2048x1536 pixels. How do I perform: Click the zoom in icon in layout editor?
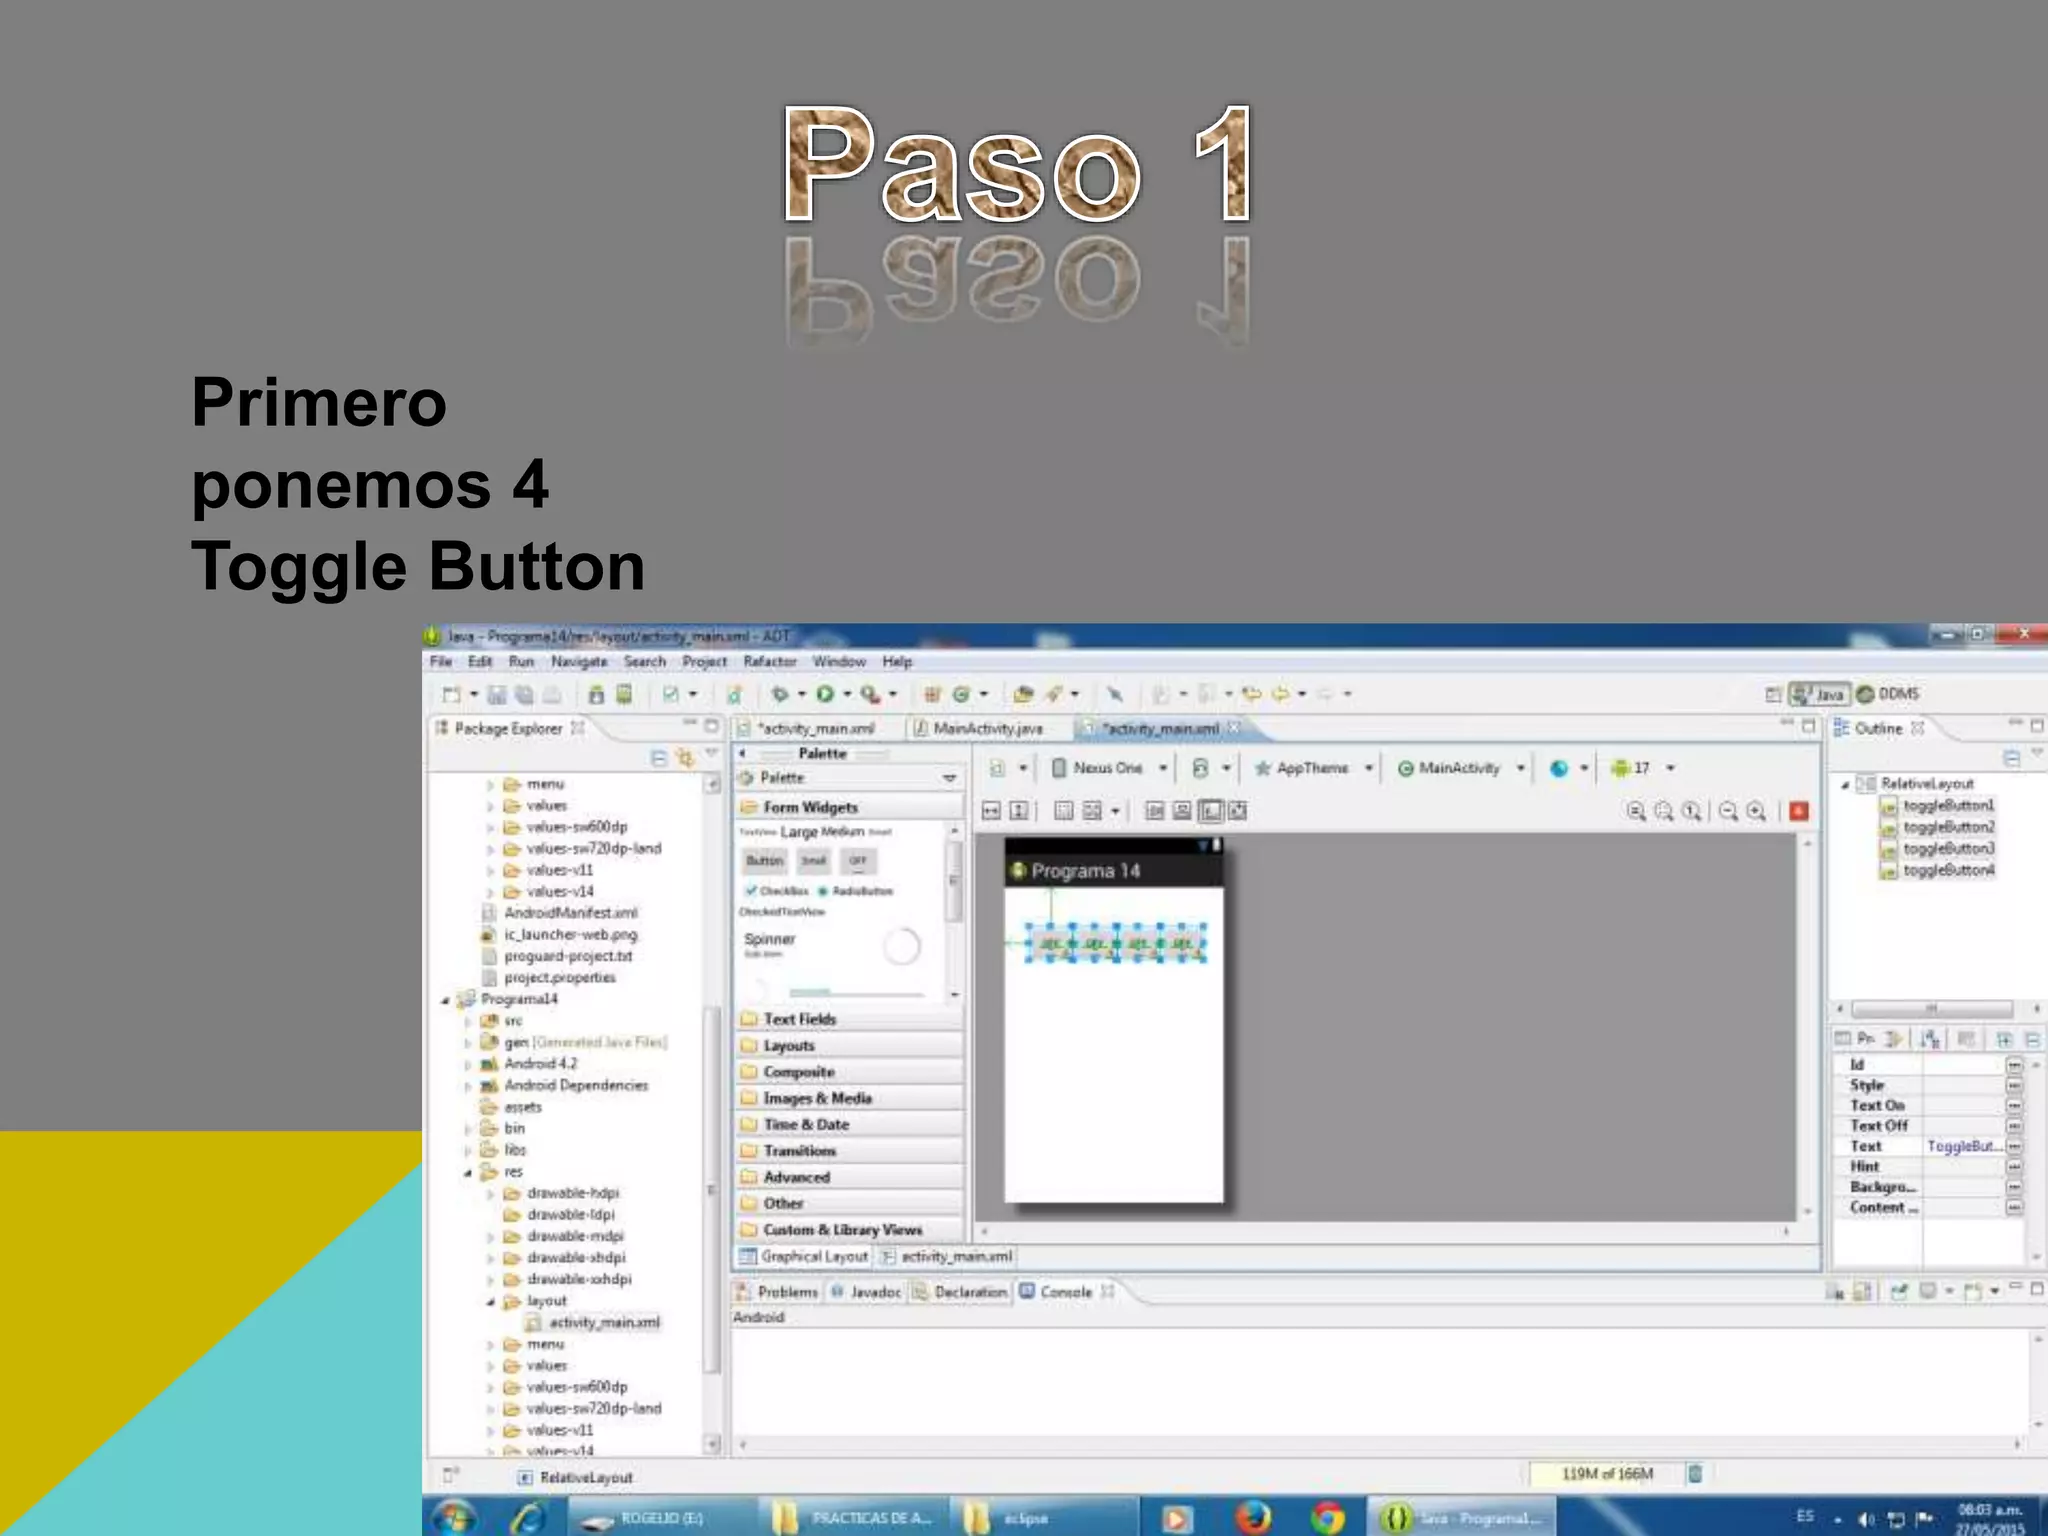click(1756, 811)
